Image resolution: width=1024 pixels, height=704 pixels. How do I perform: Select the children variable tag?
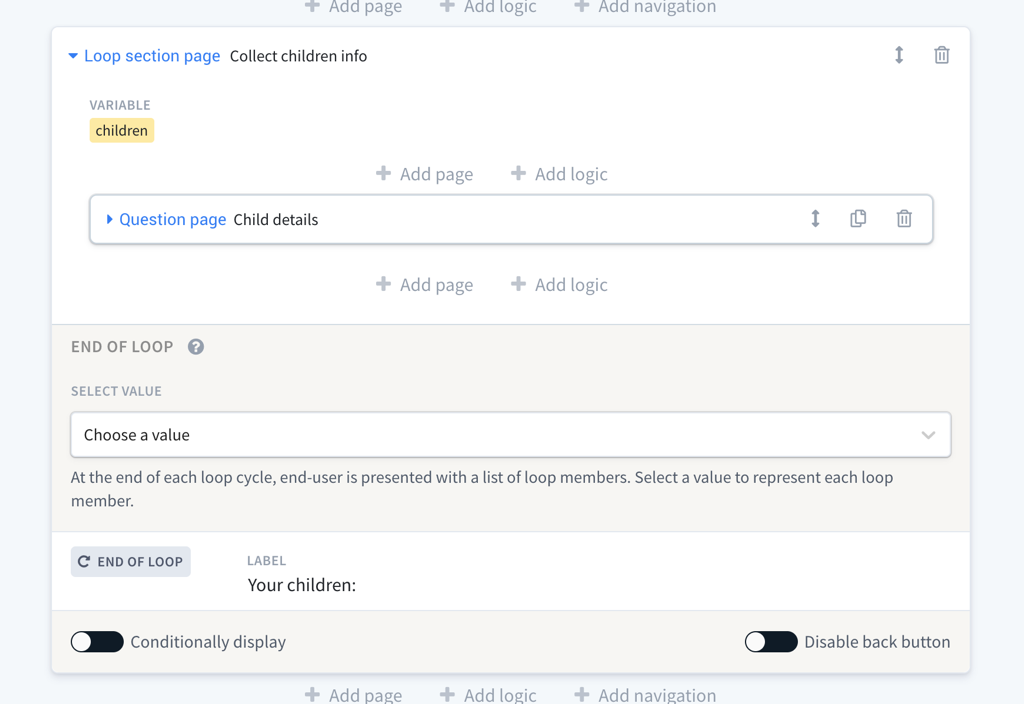(x=122, y=131)
